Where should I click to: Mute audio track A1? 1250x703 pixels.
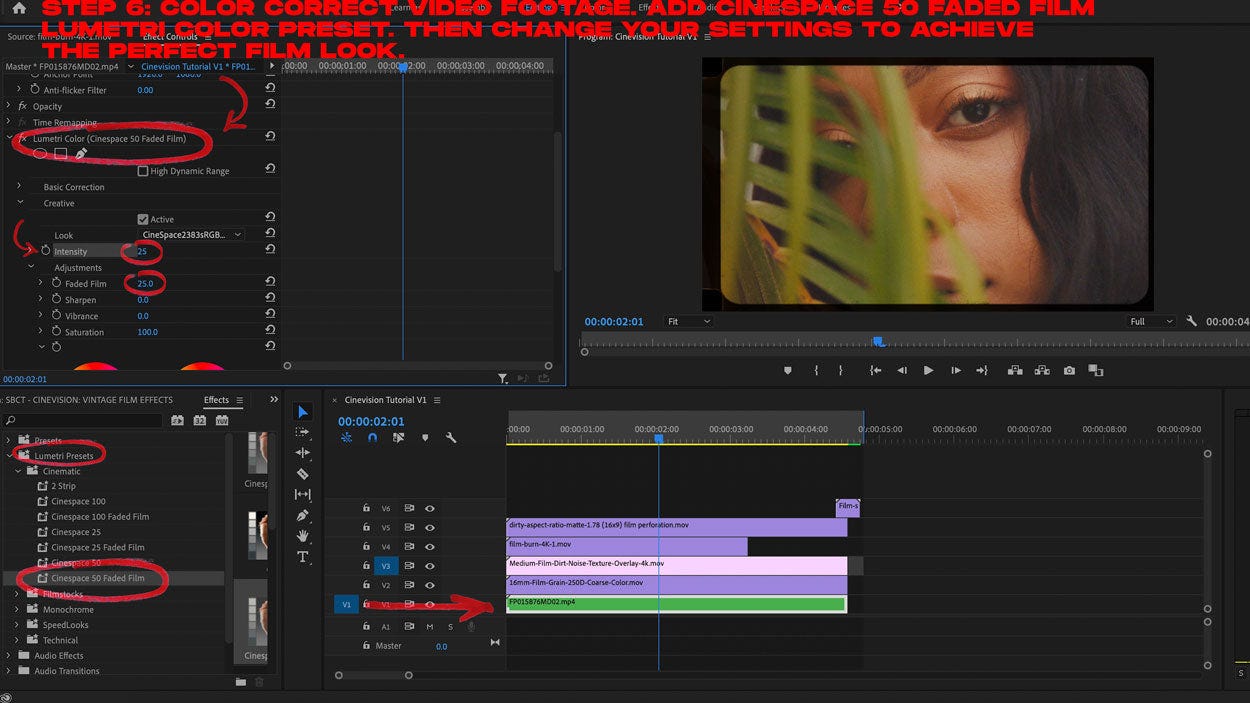430,626
